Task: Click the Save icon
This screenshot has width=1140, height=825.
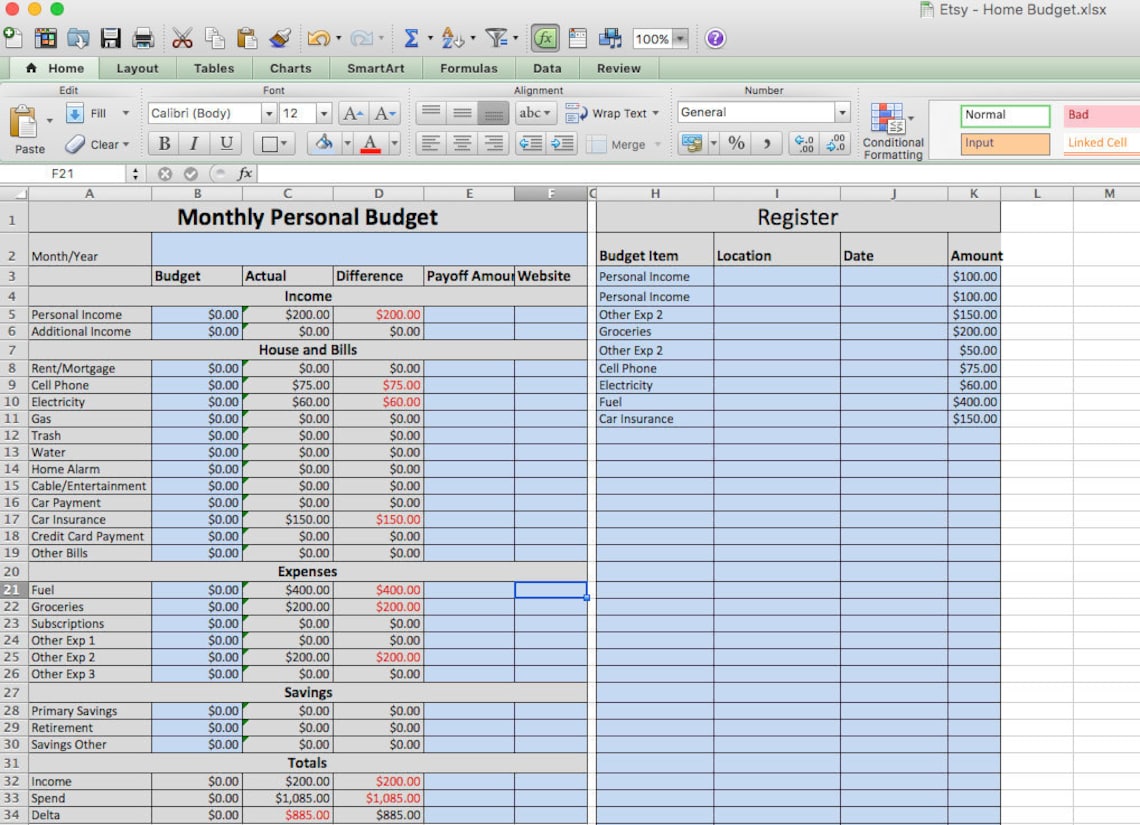Action: pos(111,38)
